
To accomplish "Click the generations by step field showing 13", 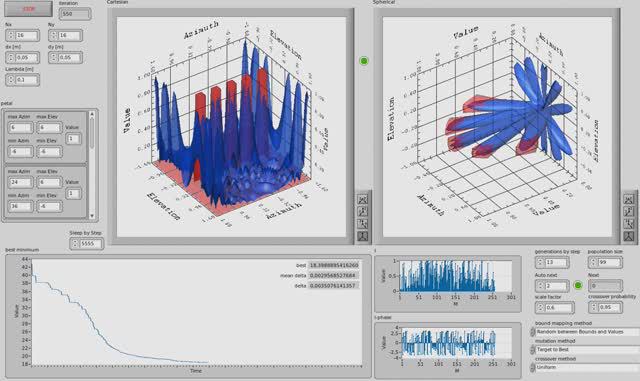I will pos(556,262).
